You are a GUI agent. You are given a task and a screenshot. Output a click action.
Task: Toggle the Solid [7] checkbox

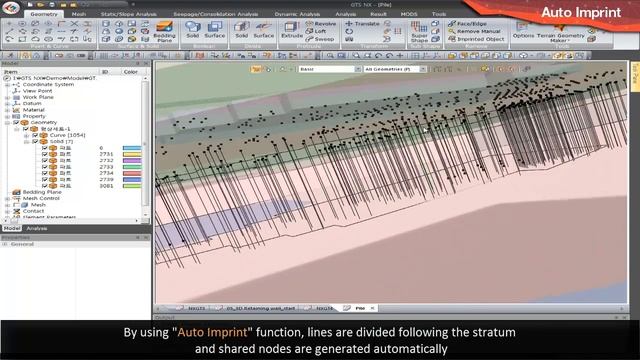pyautogui.click(x=35, y=142)
